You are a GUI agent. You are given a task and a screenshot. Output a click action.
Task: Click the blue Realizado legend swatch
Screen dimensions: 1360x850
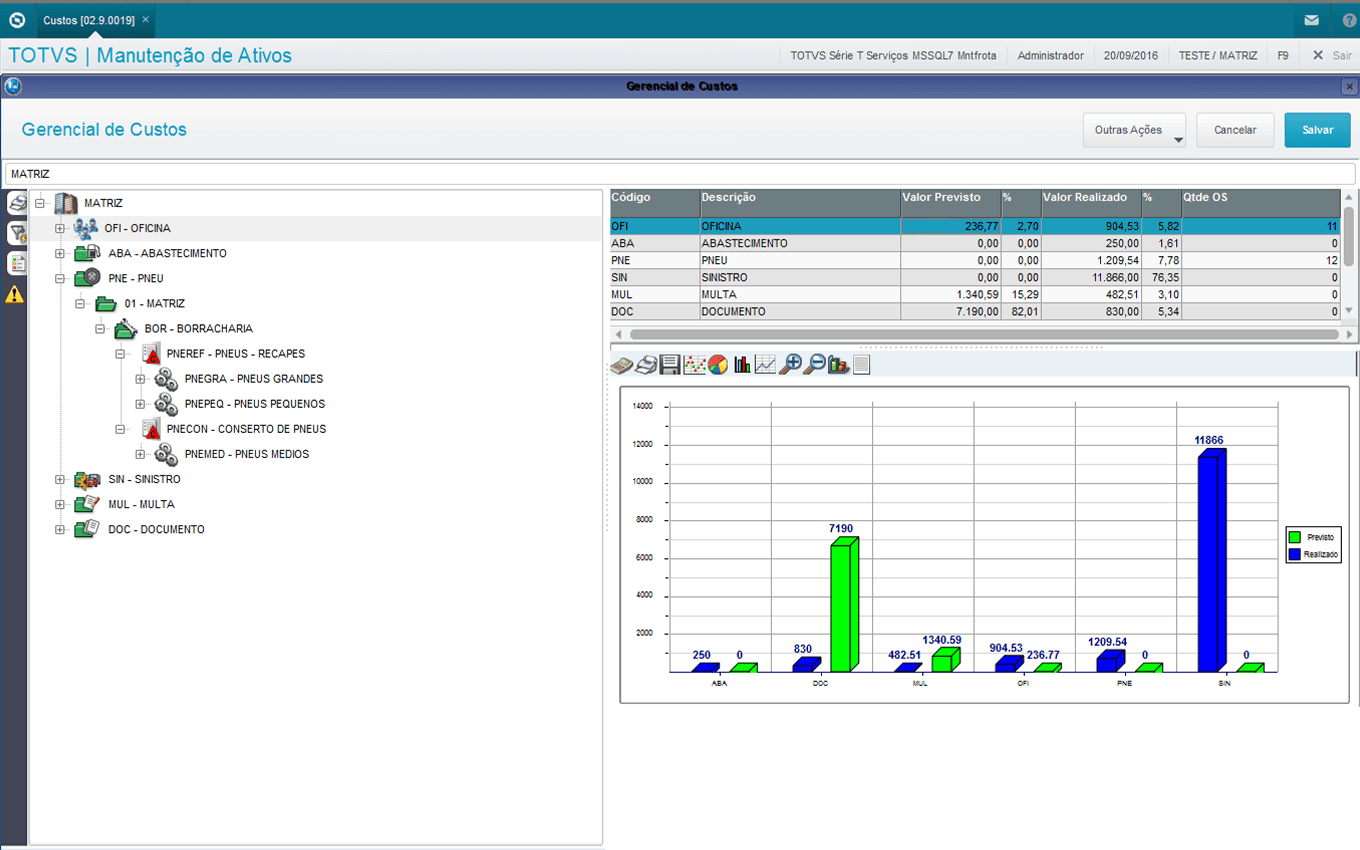[x=1296, y=554]
